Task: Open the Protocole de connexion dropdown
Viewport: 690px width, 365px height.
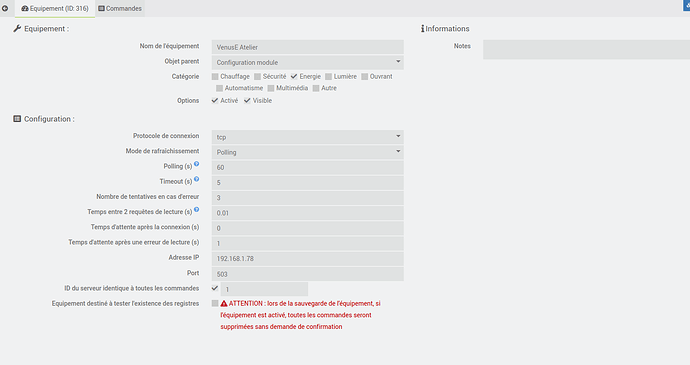Action: coord(308,137)
